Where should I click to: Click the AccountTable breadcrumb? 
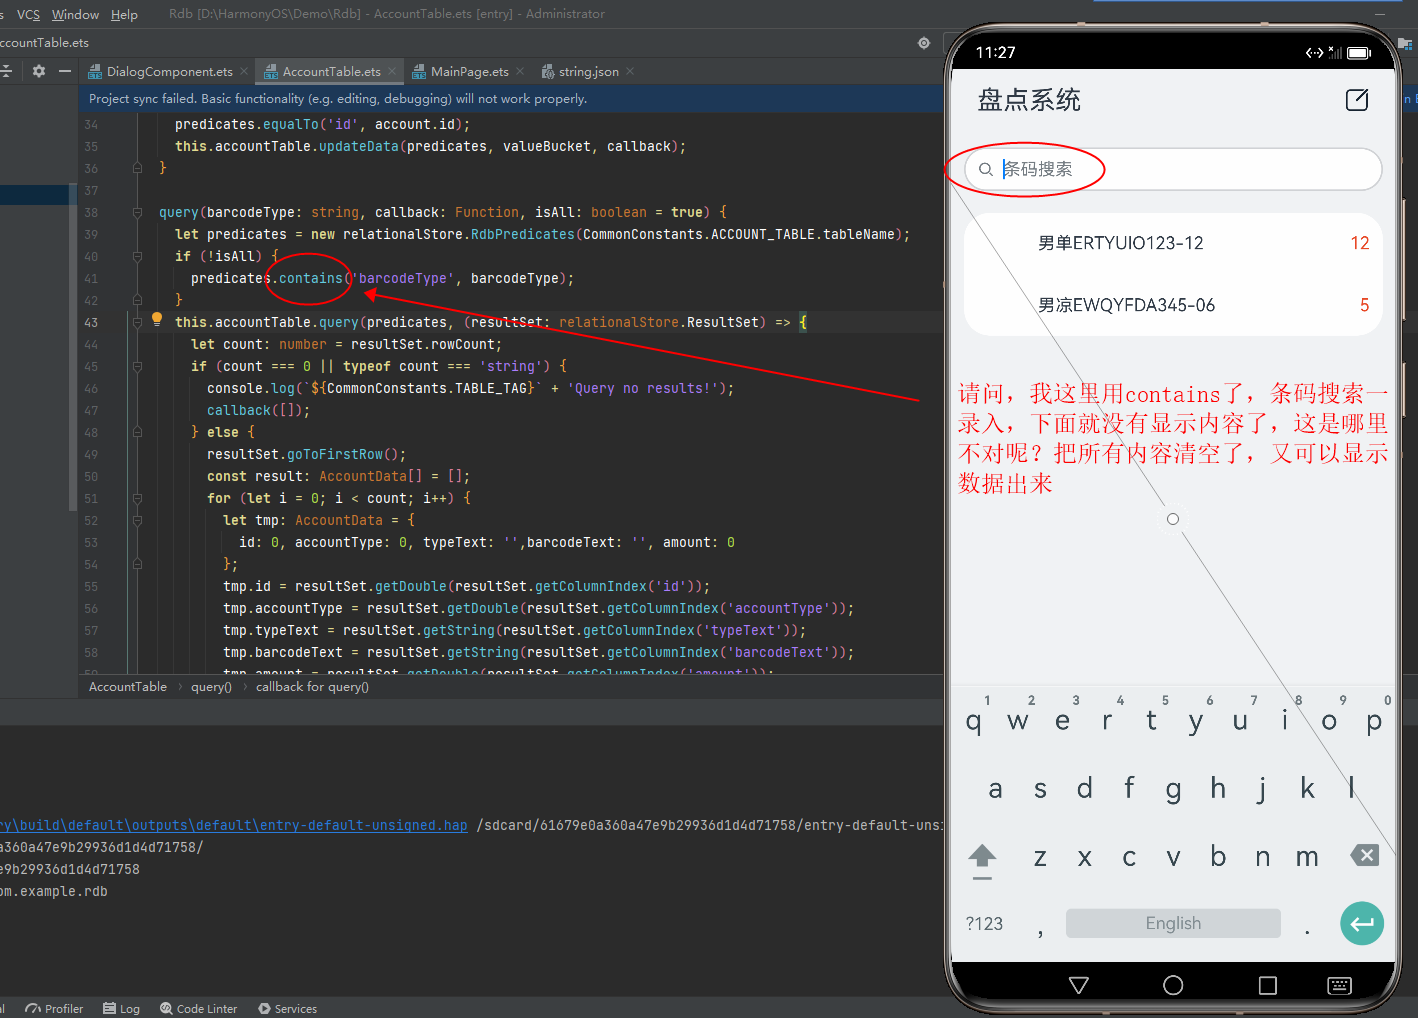tap(128, 686)
